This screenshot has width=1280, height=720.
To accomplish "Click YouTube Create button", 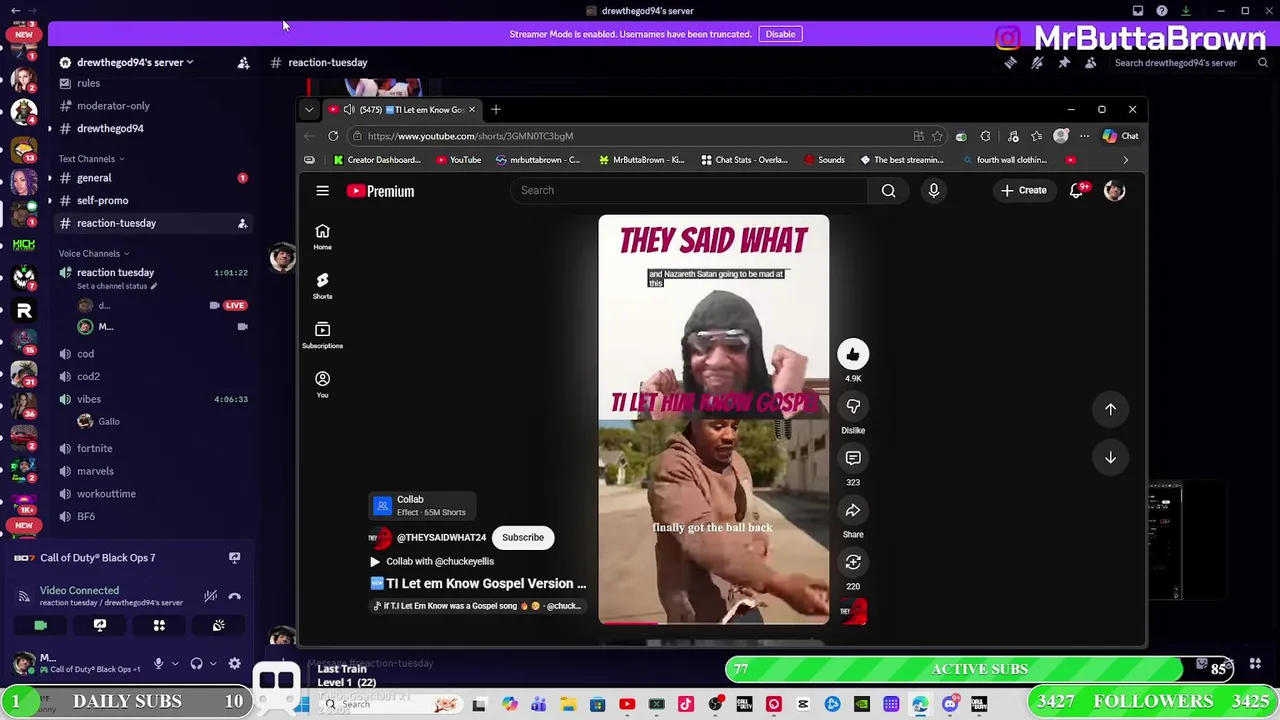I will click(x=1024, y=190).
